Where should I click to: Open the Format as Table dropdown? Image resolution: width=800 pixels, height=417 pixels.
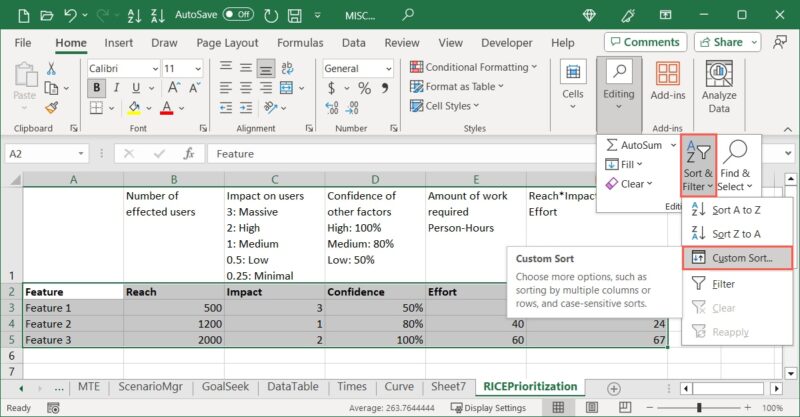pyautogui.click(x=457, y=86)
